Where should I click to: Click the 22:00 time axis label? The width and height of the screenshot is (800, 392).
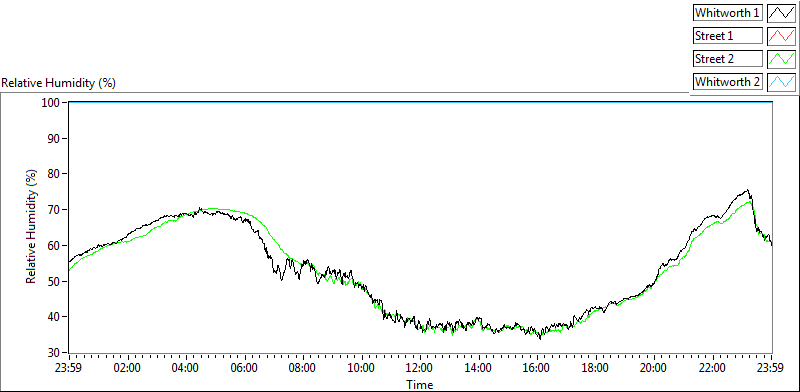(713, 368)
